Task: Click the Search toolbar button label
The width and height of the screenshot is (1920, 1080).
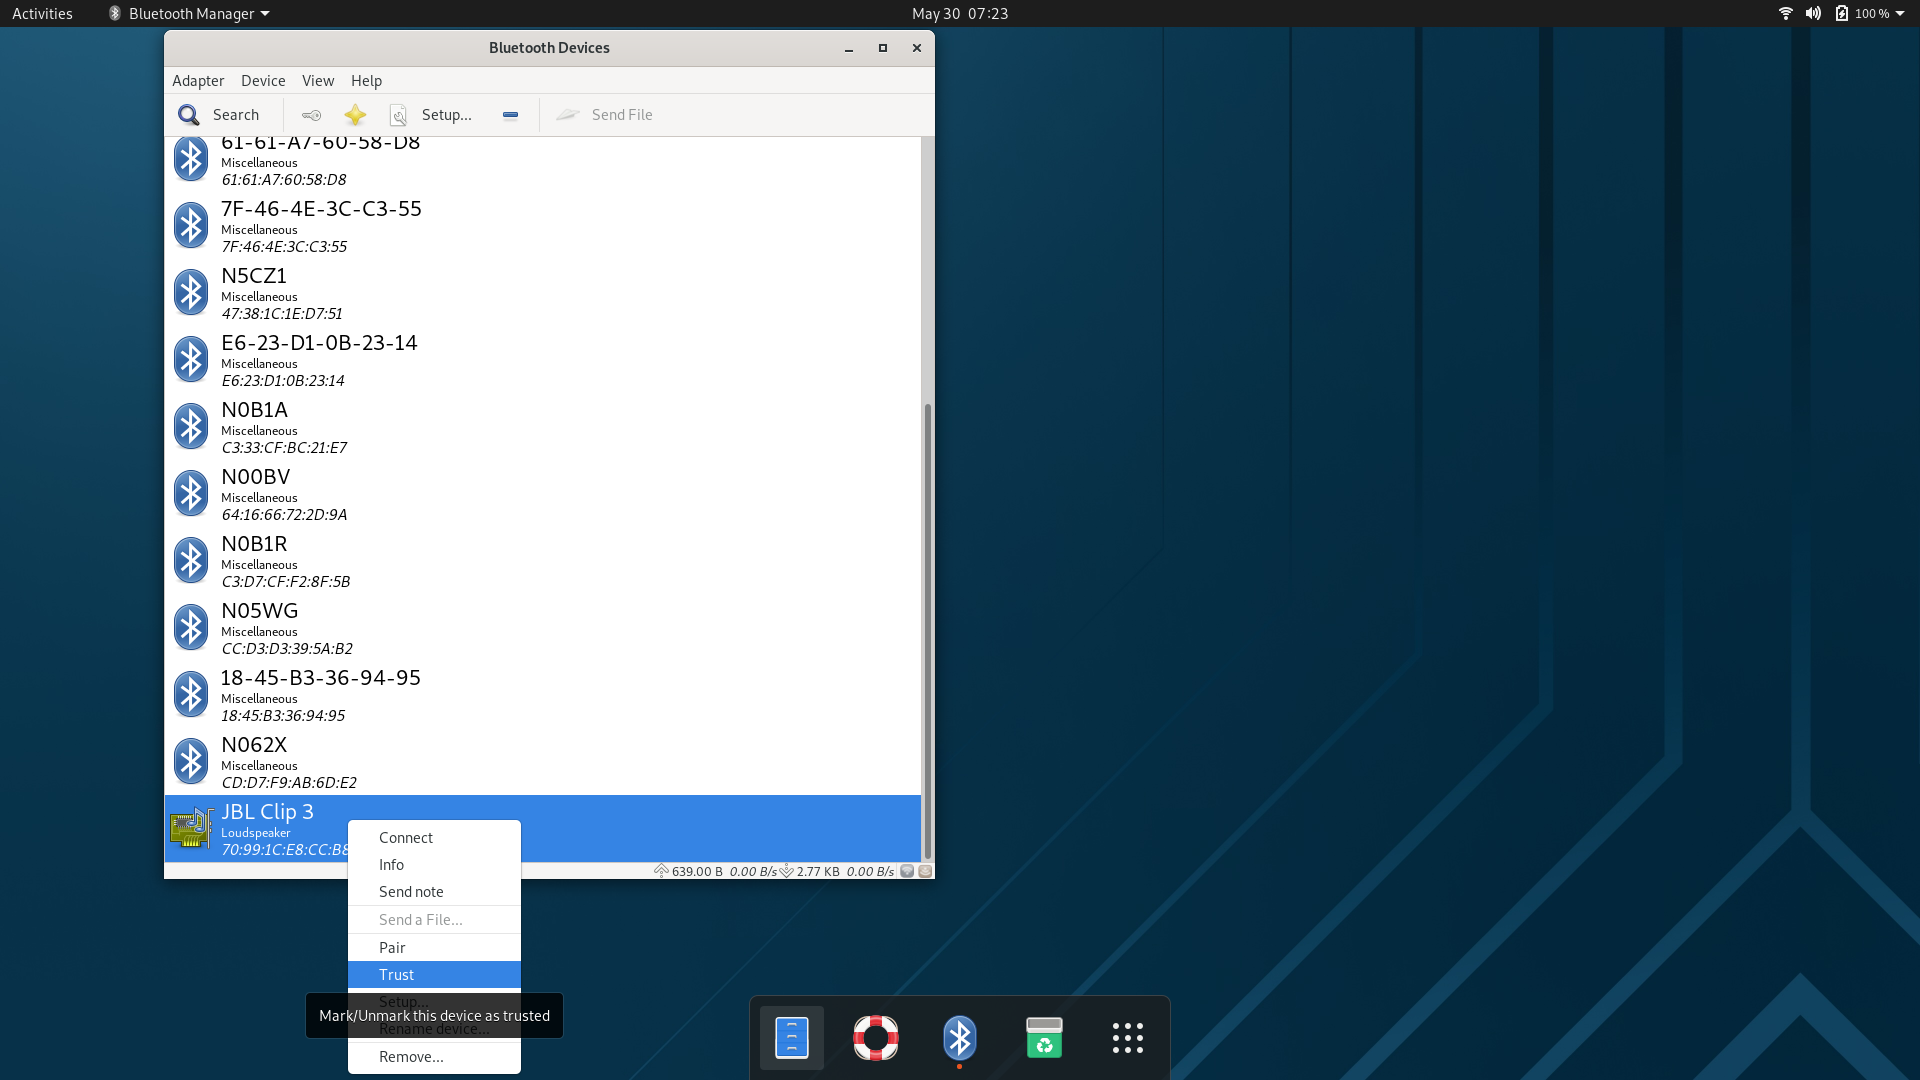Action: [236, 115]
